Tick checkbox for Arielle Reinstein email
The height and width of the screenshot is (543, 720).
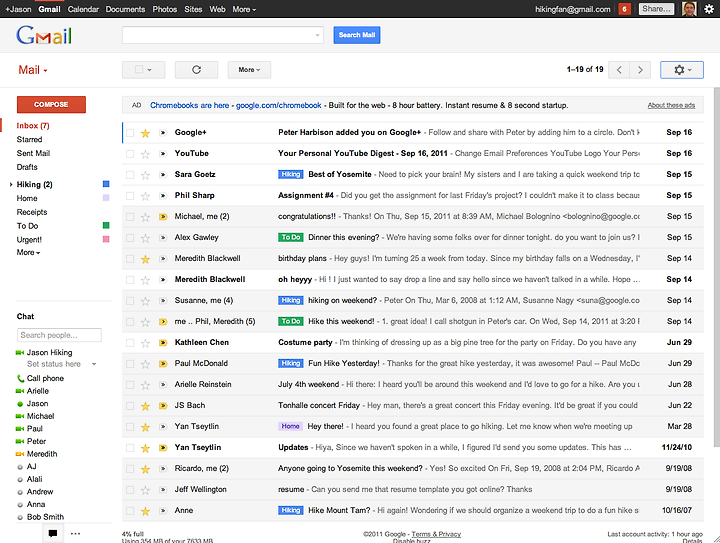click(x=130, y=385)
